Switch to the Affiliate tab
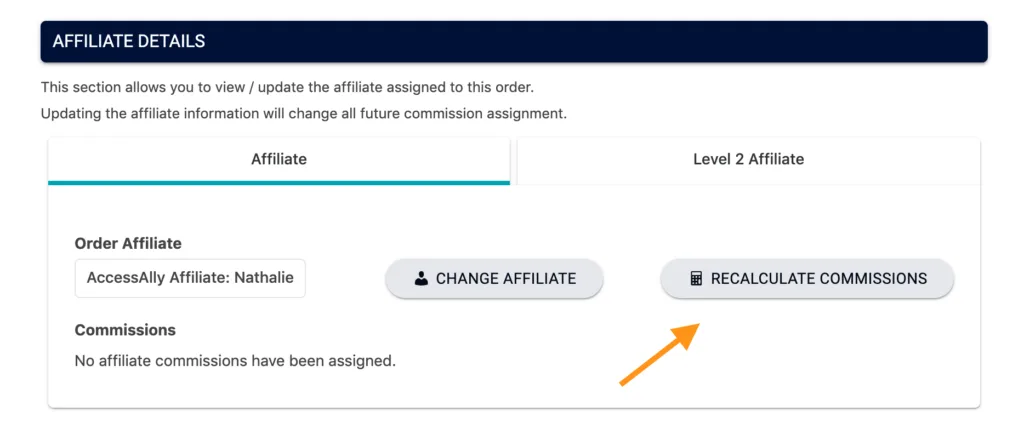This screenshot has height=434, width=1024. [x=279, y=159]
